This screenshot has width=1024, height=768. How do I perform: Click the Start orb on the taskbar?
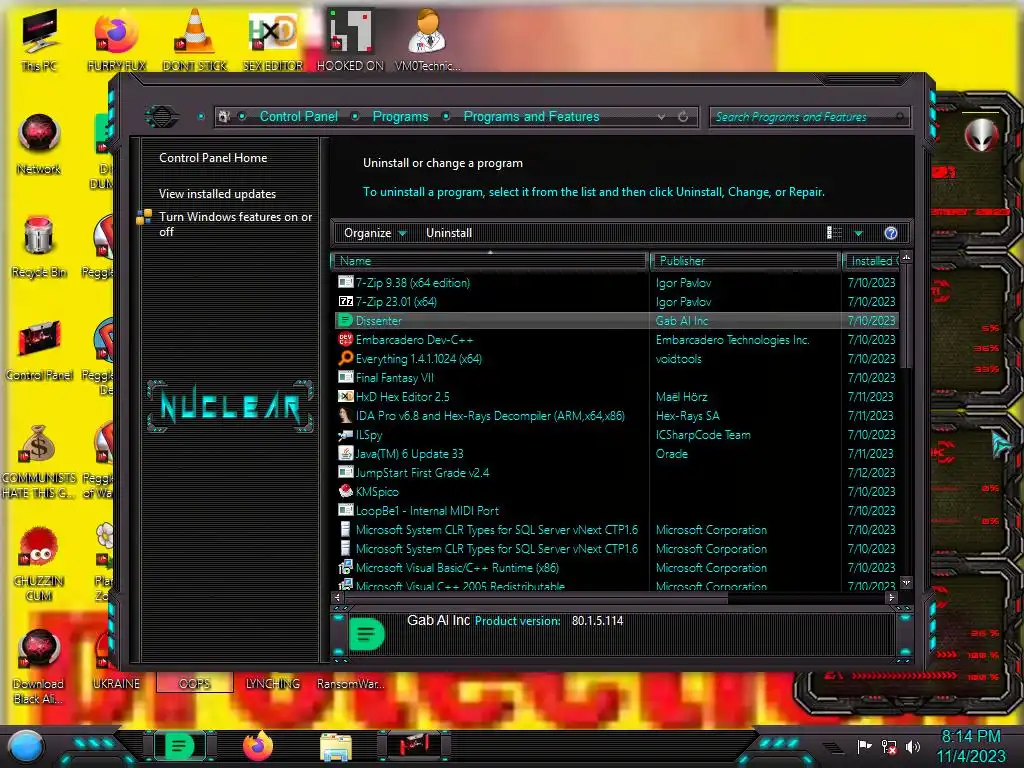tap(26, 746)
